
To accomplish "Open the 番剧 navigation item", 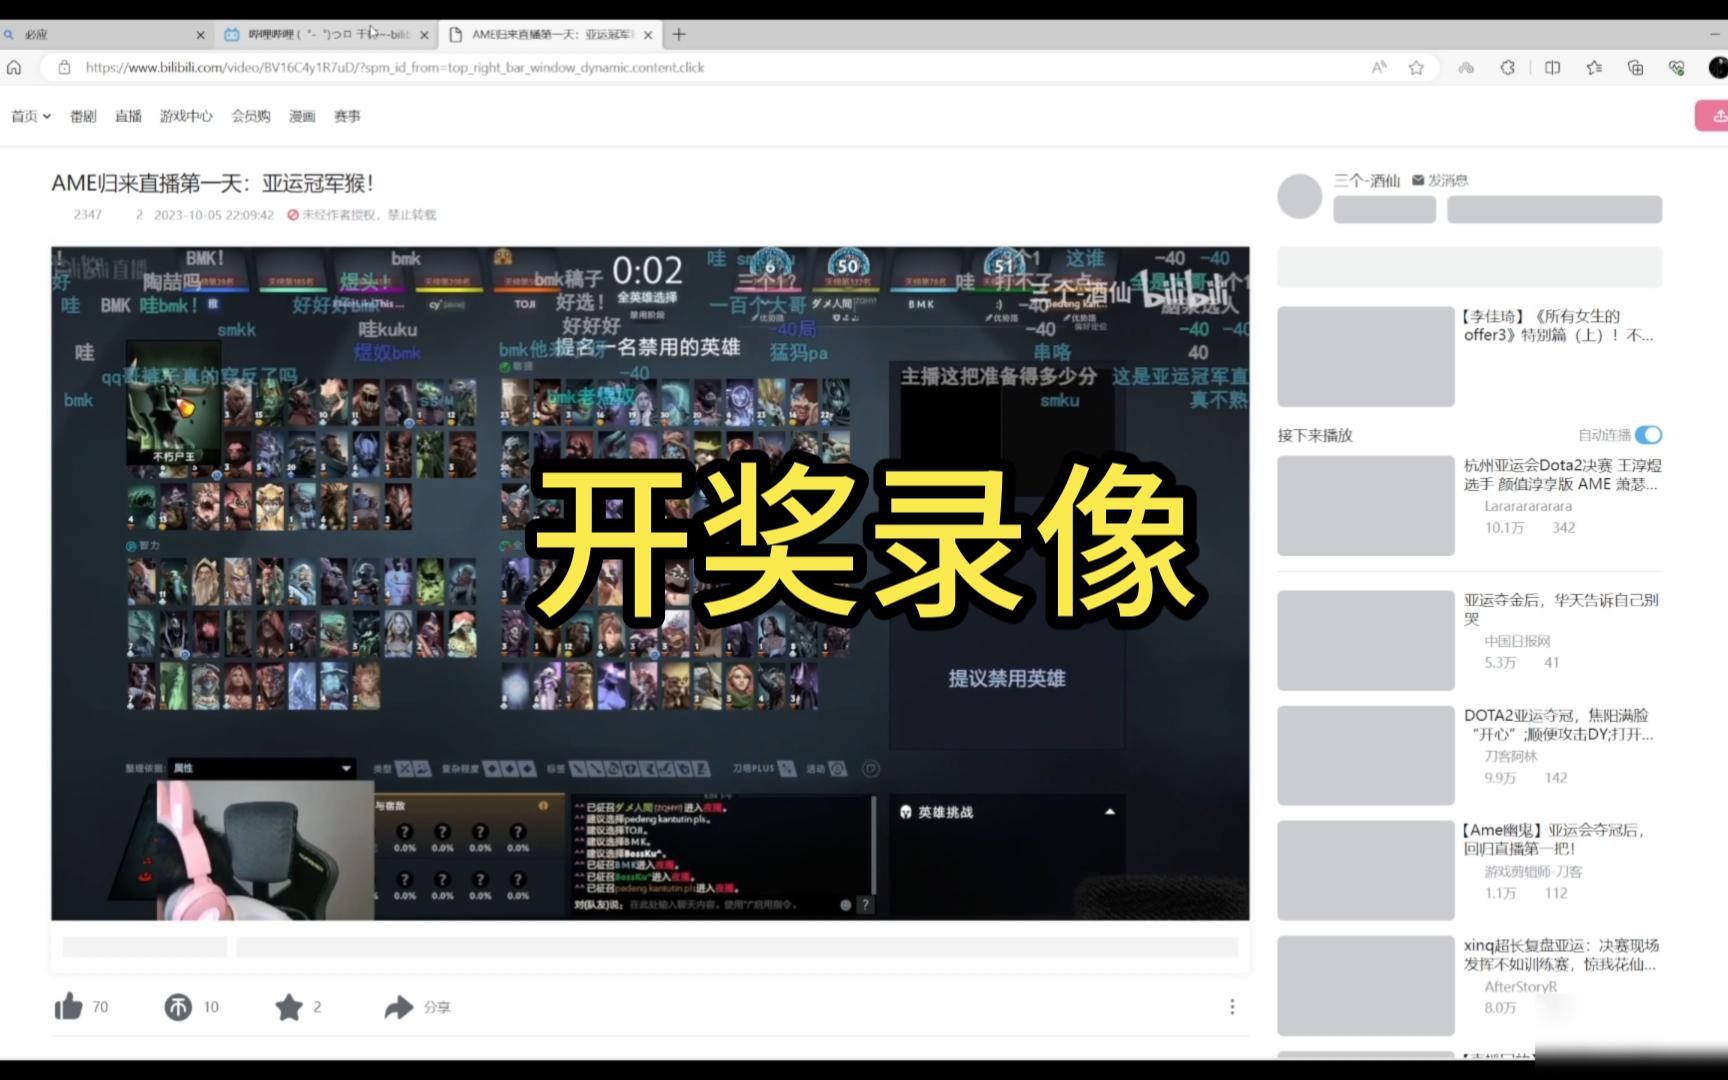I will pyautogui.click(x=83, y=116).
